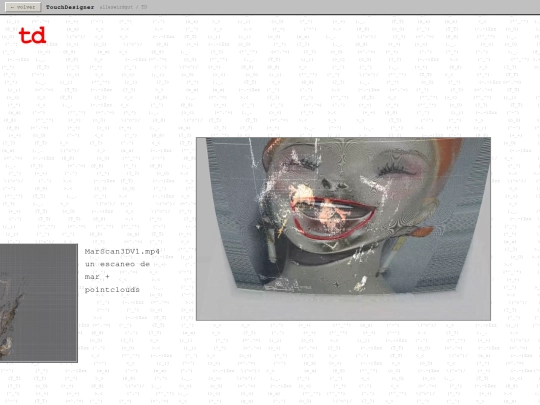Select the MarScan3DV1.mp4 filename text
This screenshot has width=540, height=405.
click(x=122, y=251)
